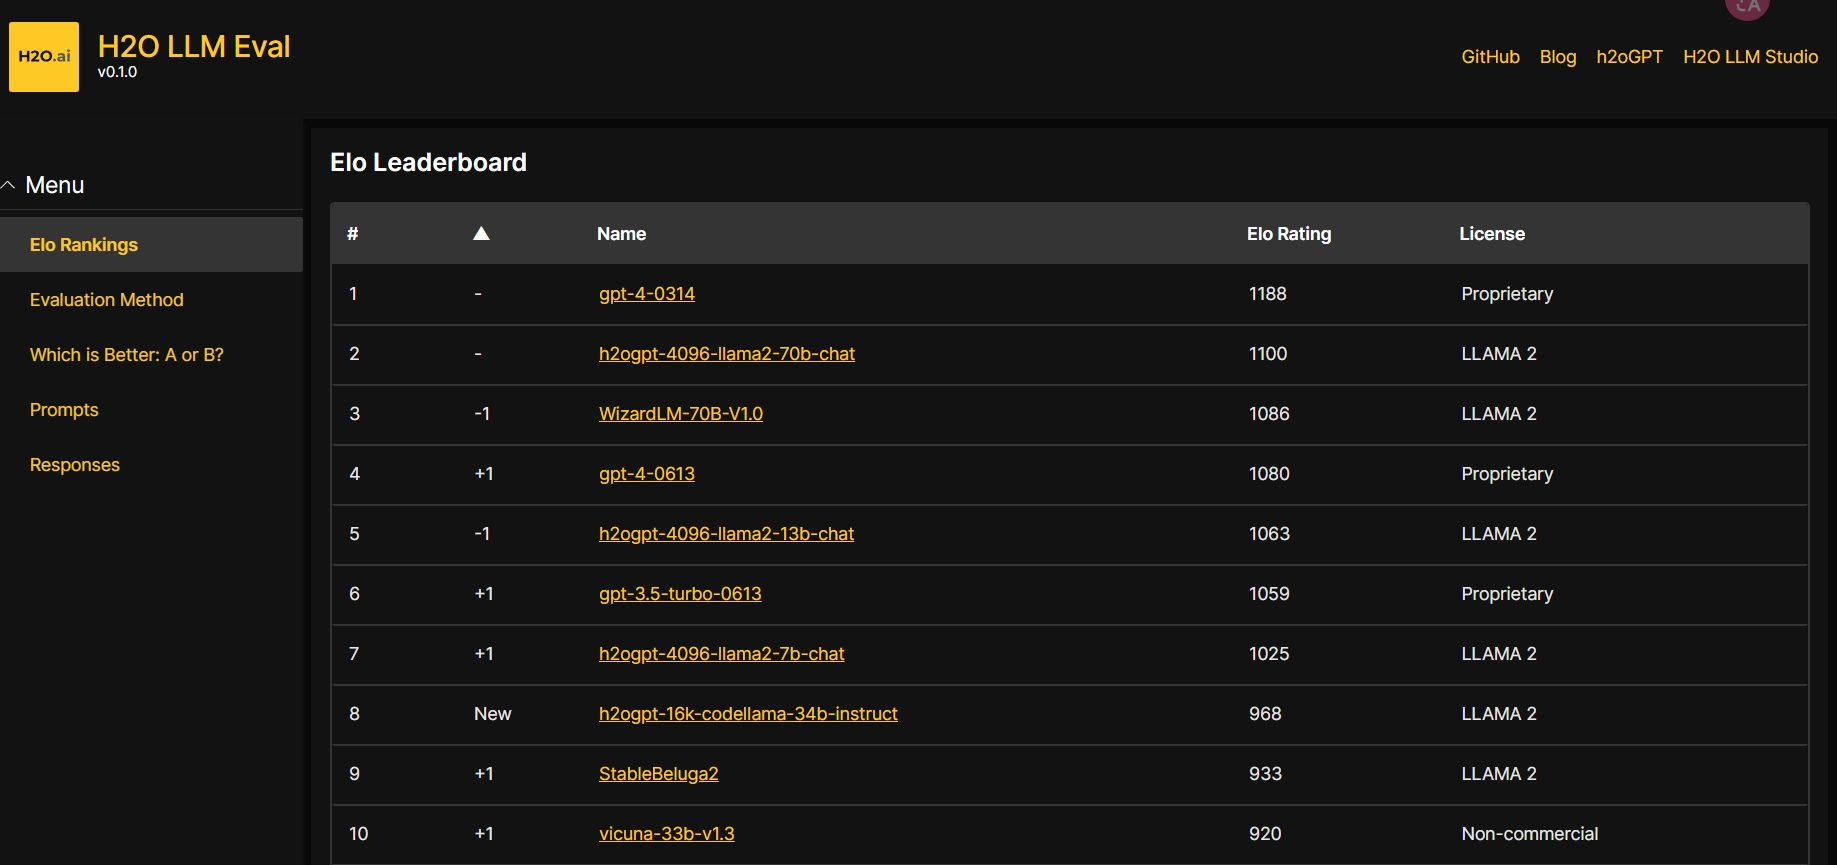Click the +1 change for gpt-4-0613
The image size is (1837, 865).
pos(484,474)
